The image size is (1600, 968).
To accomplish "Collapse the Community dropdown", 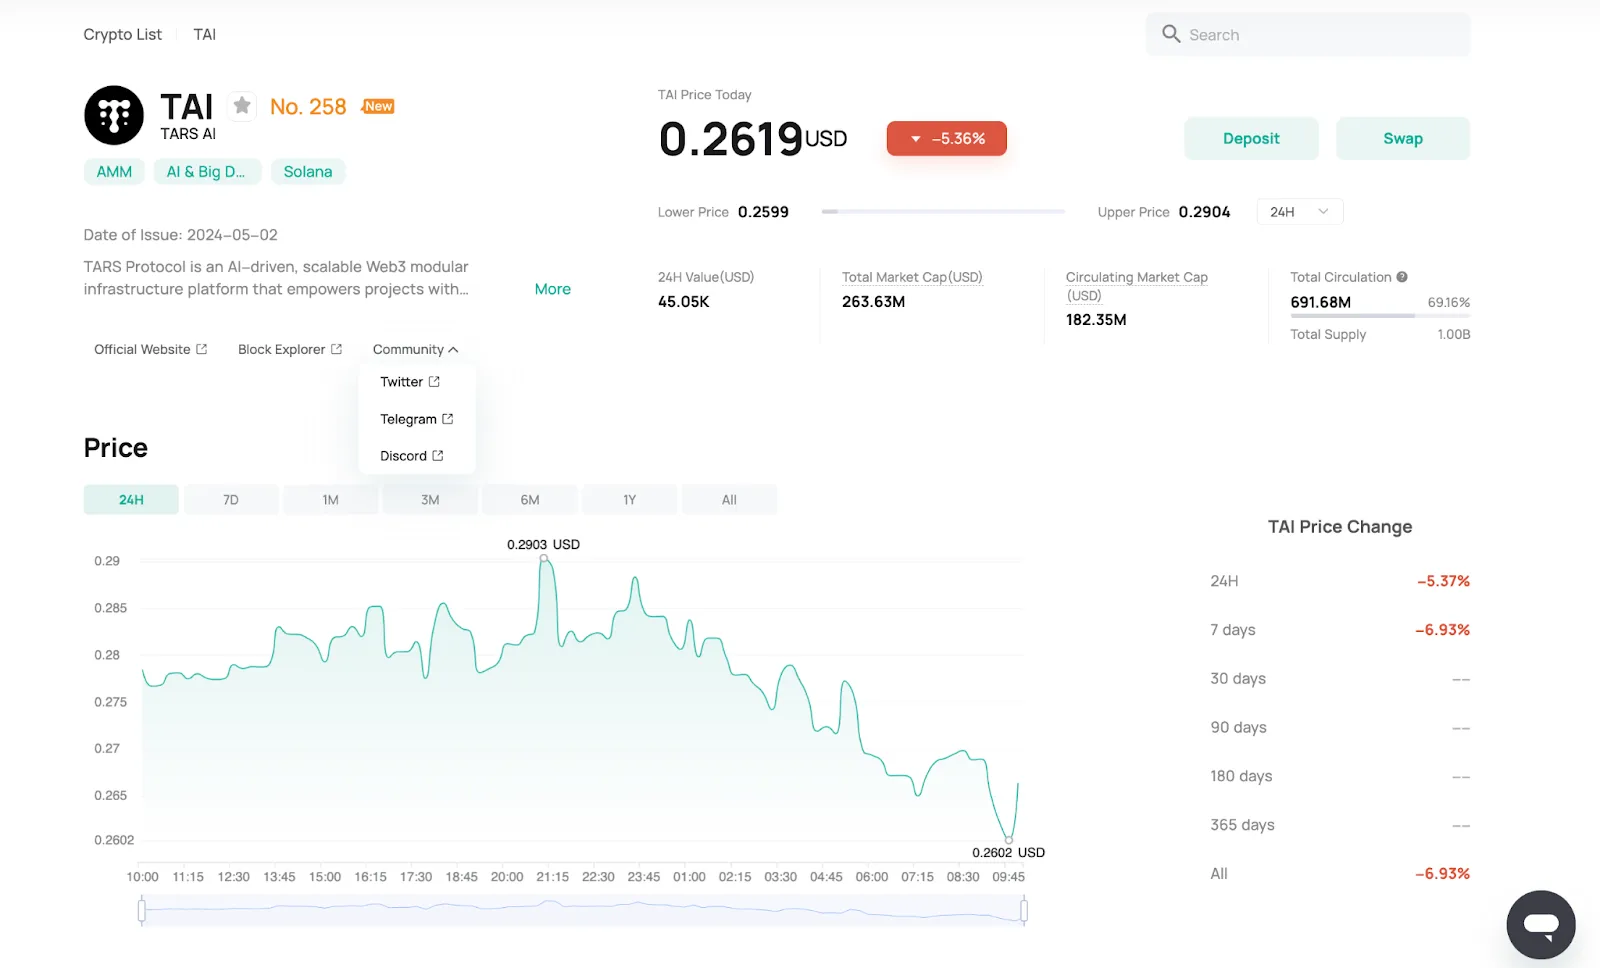I will tap(415, 349).
